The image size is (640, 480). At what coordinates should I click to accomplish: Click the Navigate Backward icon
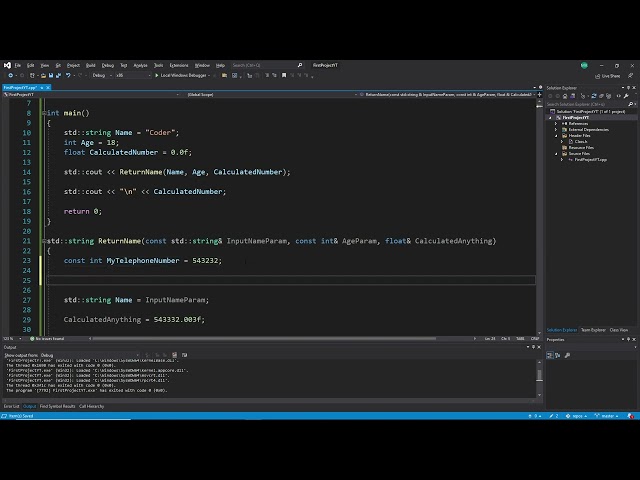[x=11, y=76]
